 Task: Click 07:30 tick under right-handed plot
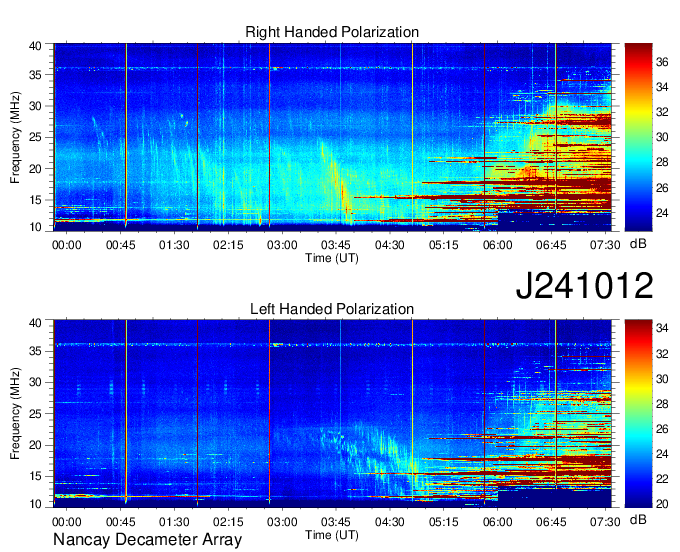coord(605,245)
